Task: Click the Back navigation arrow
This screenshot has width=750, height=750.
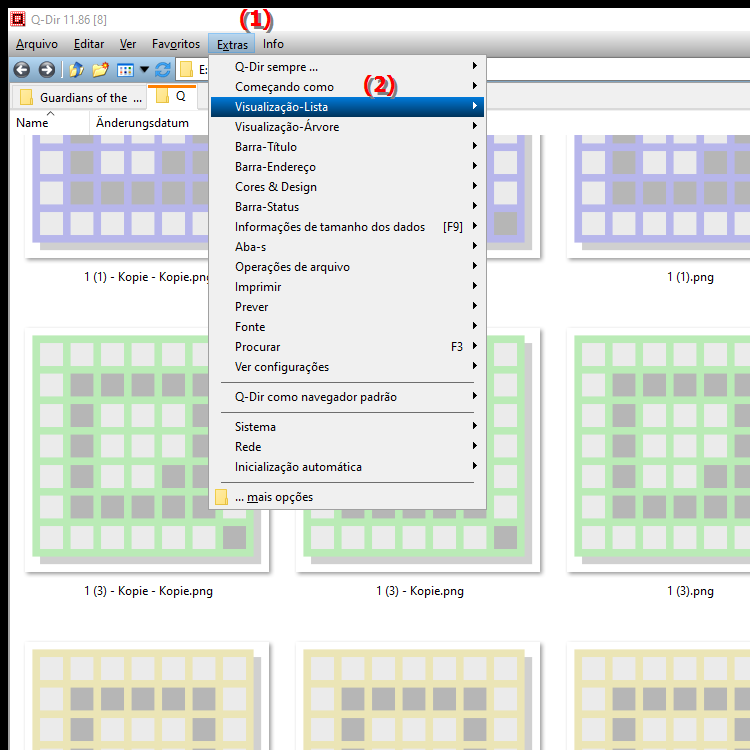Action: pyautogui.click(x=22, y=70)
